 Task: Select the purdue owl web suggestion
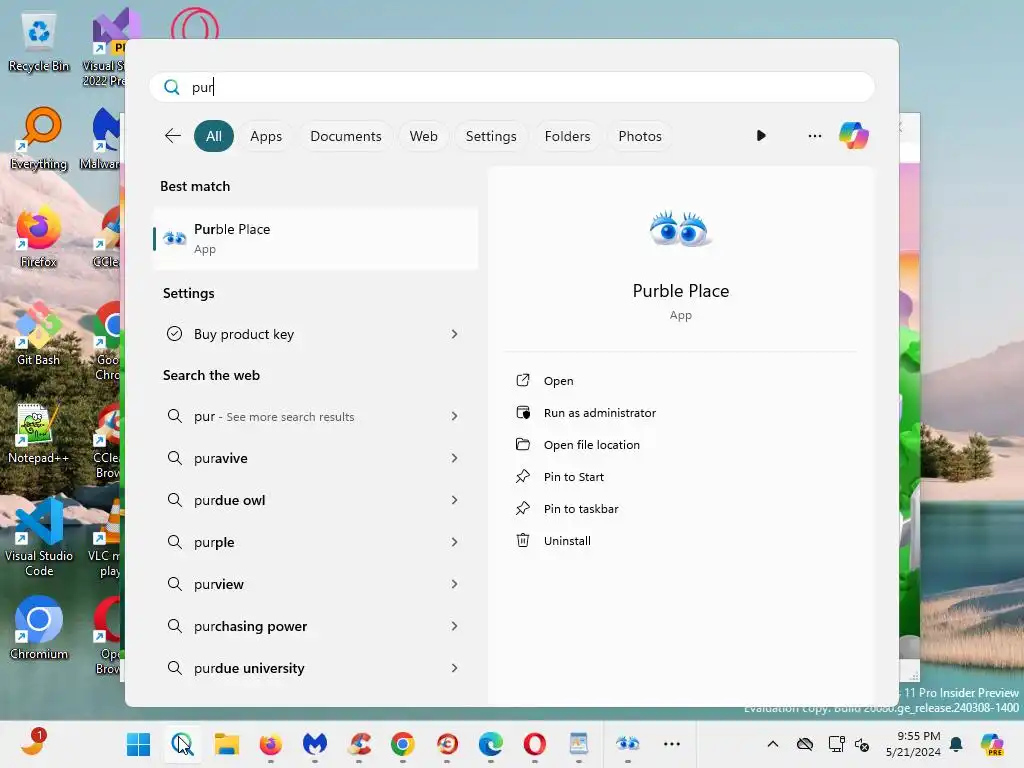[315, 500]
